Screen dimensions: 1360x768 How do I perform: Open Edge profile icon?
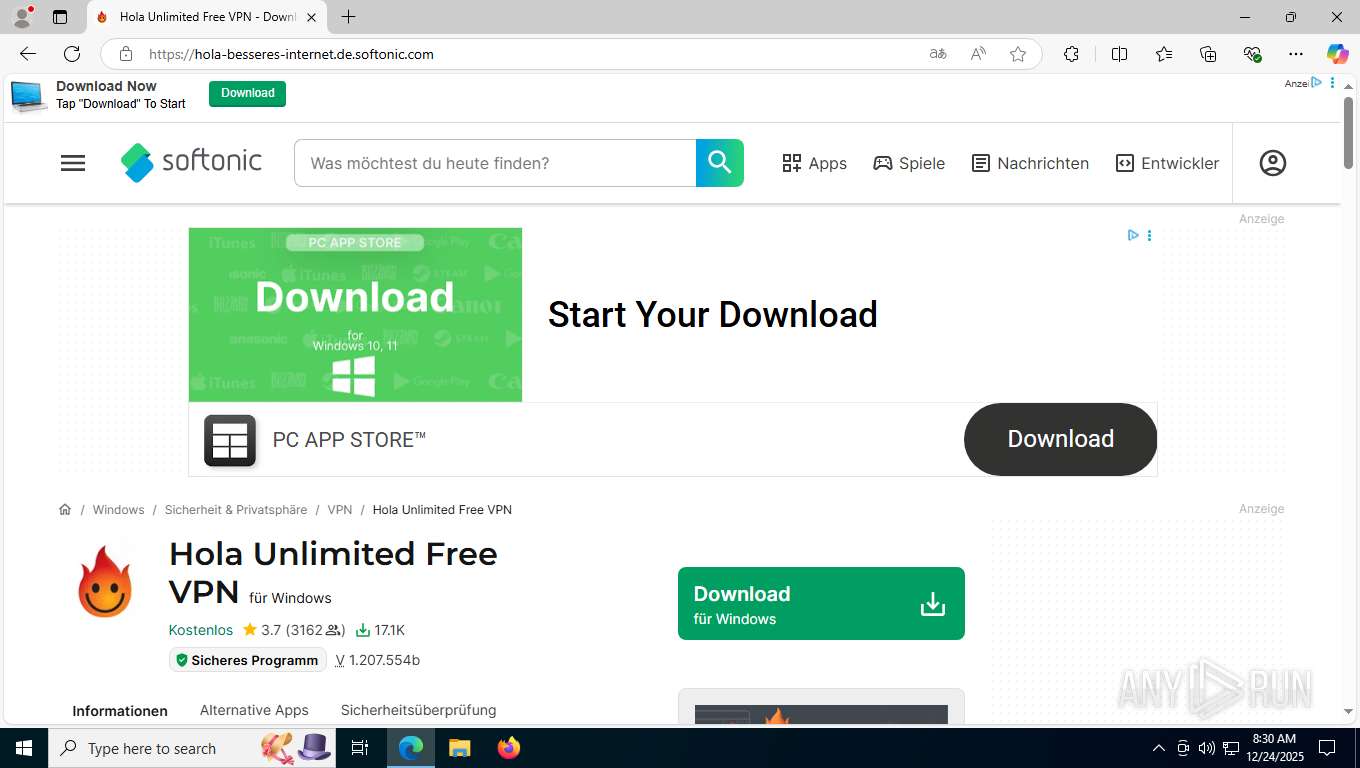[x=22, y=17]
